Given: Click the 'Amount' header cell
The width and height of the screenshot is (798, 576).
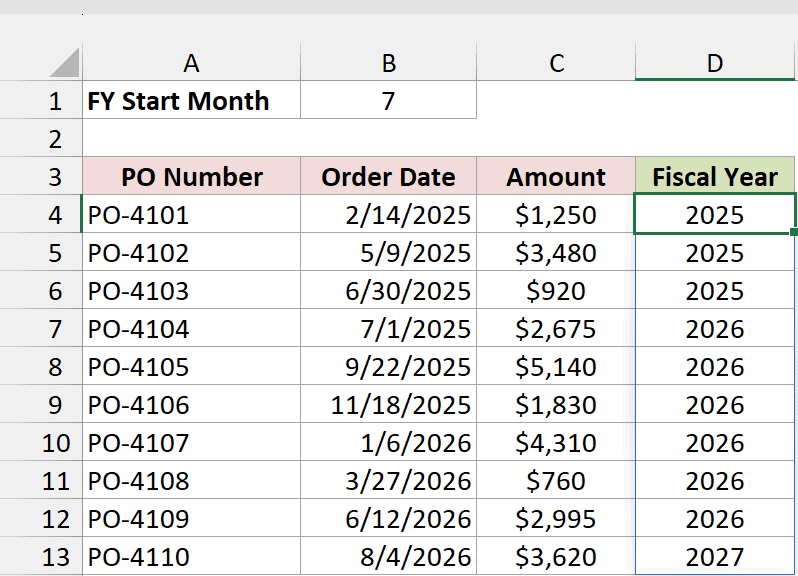Looking at the screenshot, I should coord(556,176).
